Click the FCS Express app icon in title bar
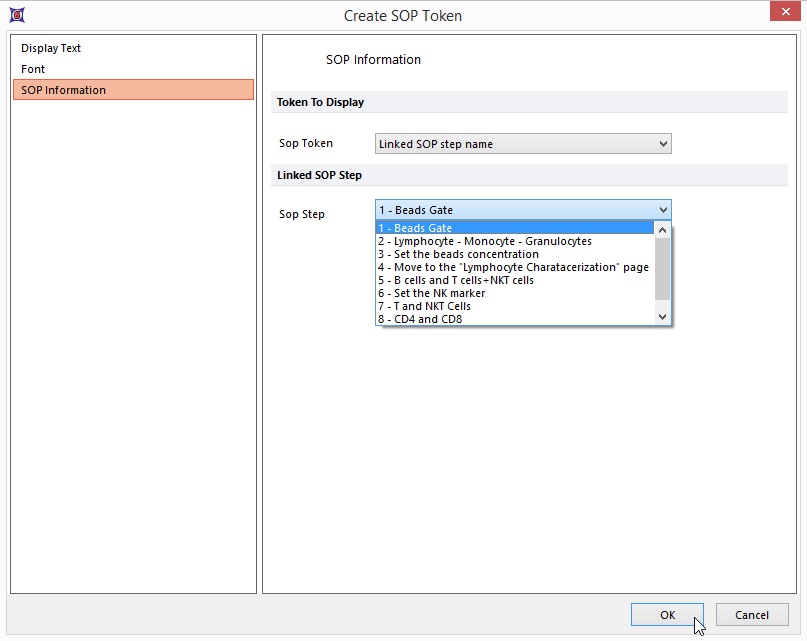Screen dimensions: 807x641 click(16, 15)
